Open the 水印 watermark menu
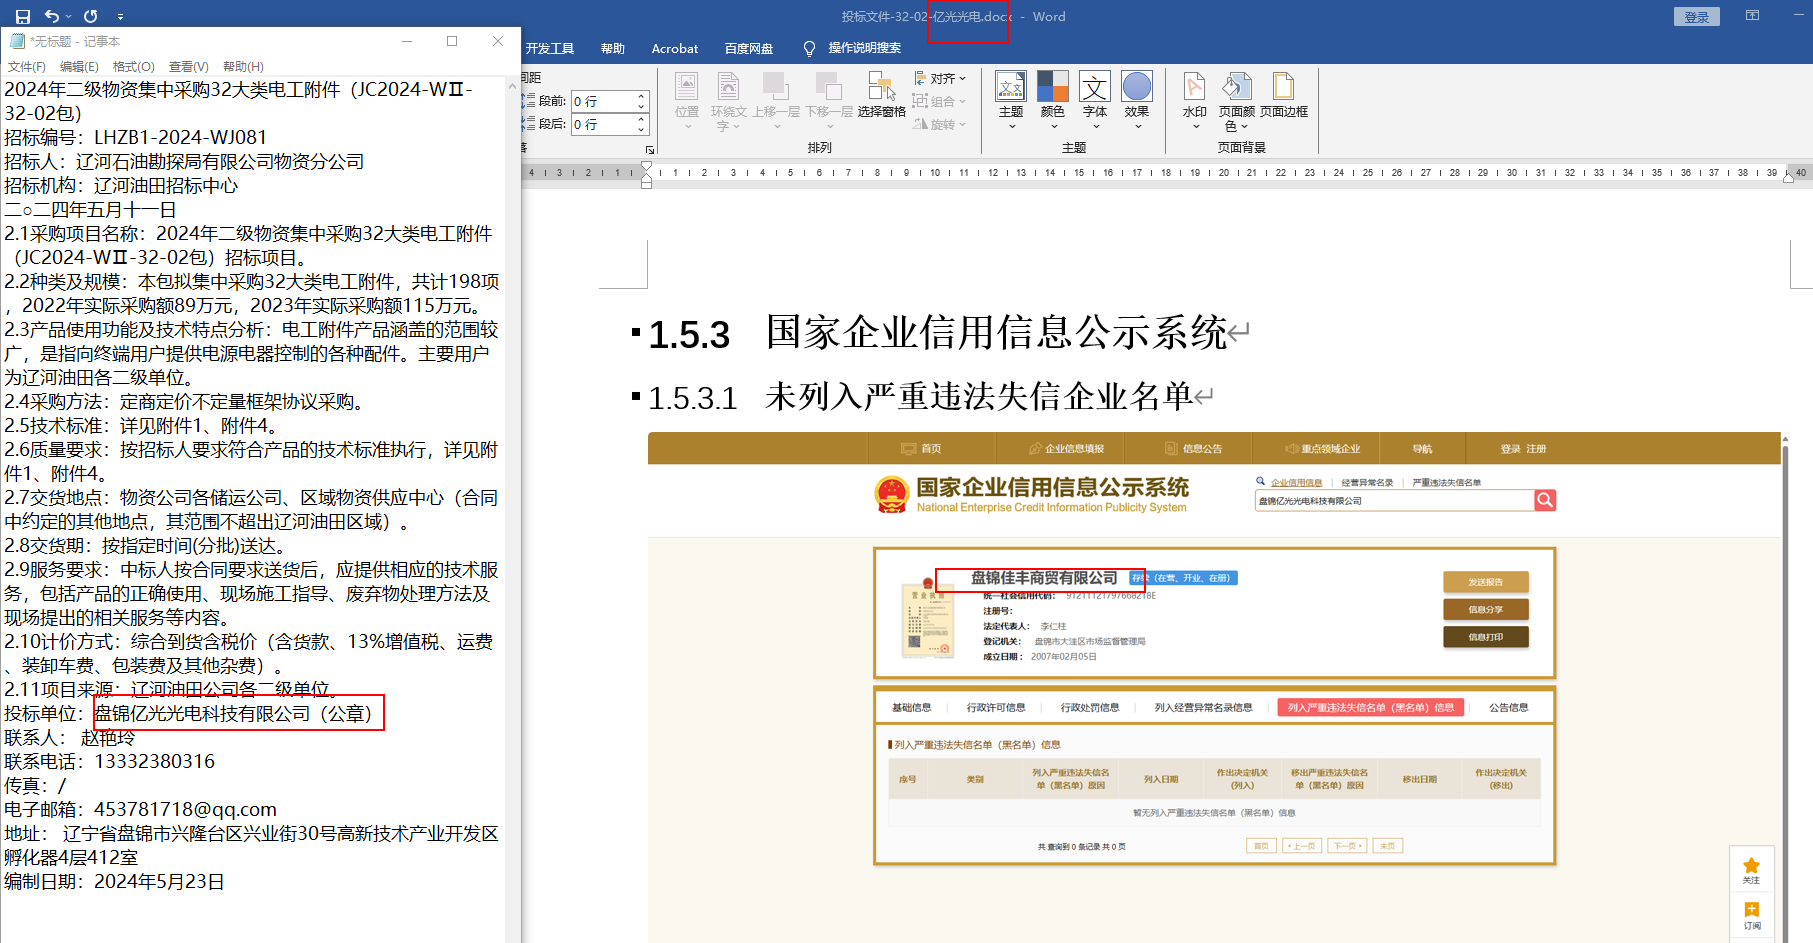Viewport: 1813px width, 943px height. 1195,100
